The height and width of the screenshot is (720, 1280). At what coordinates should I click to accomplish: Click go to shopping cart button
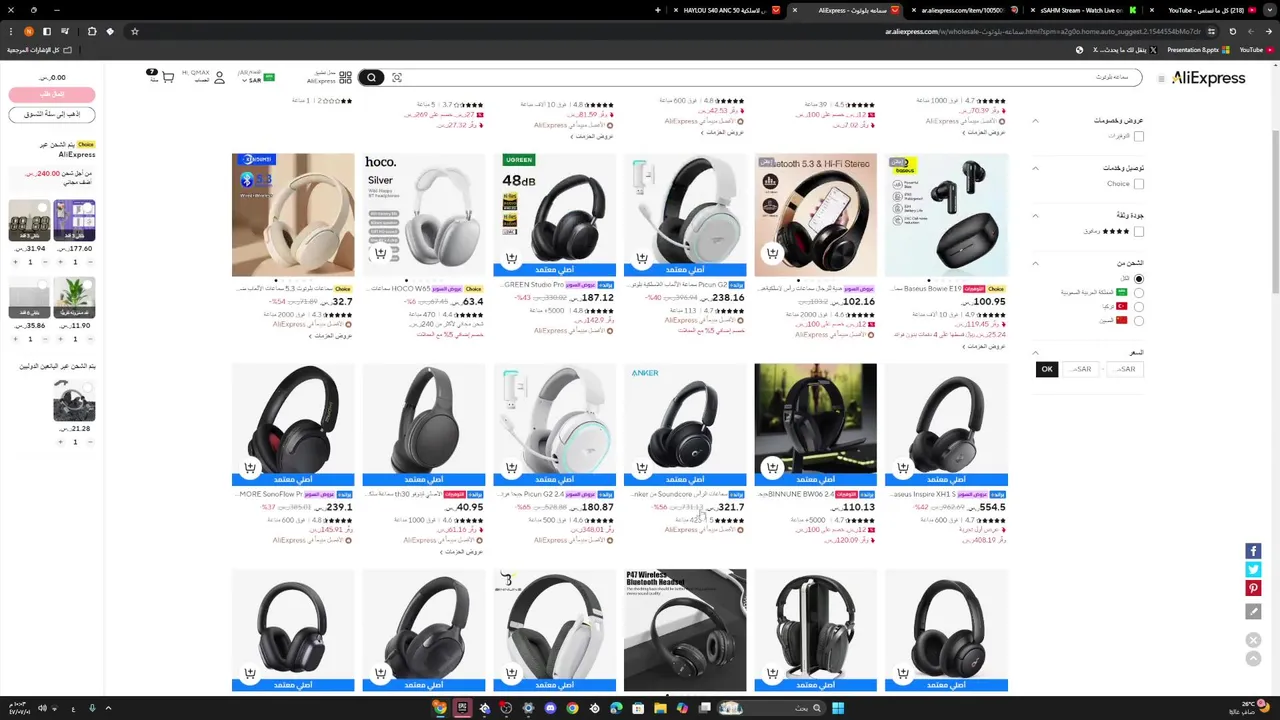pyautogui.click(x=52, y=115)
